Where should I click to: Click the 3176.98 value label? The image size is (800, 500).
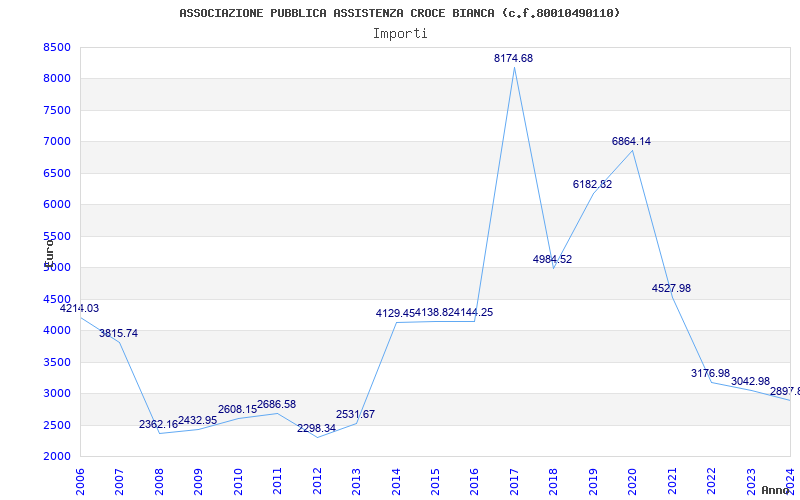[711, 373]
